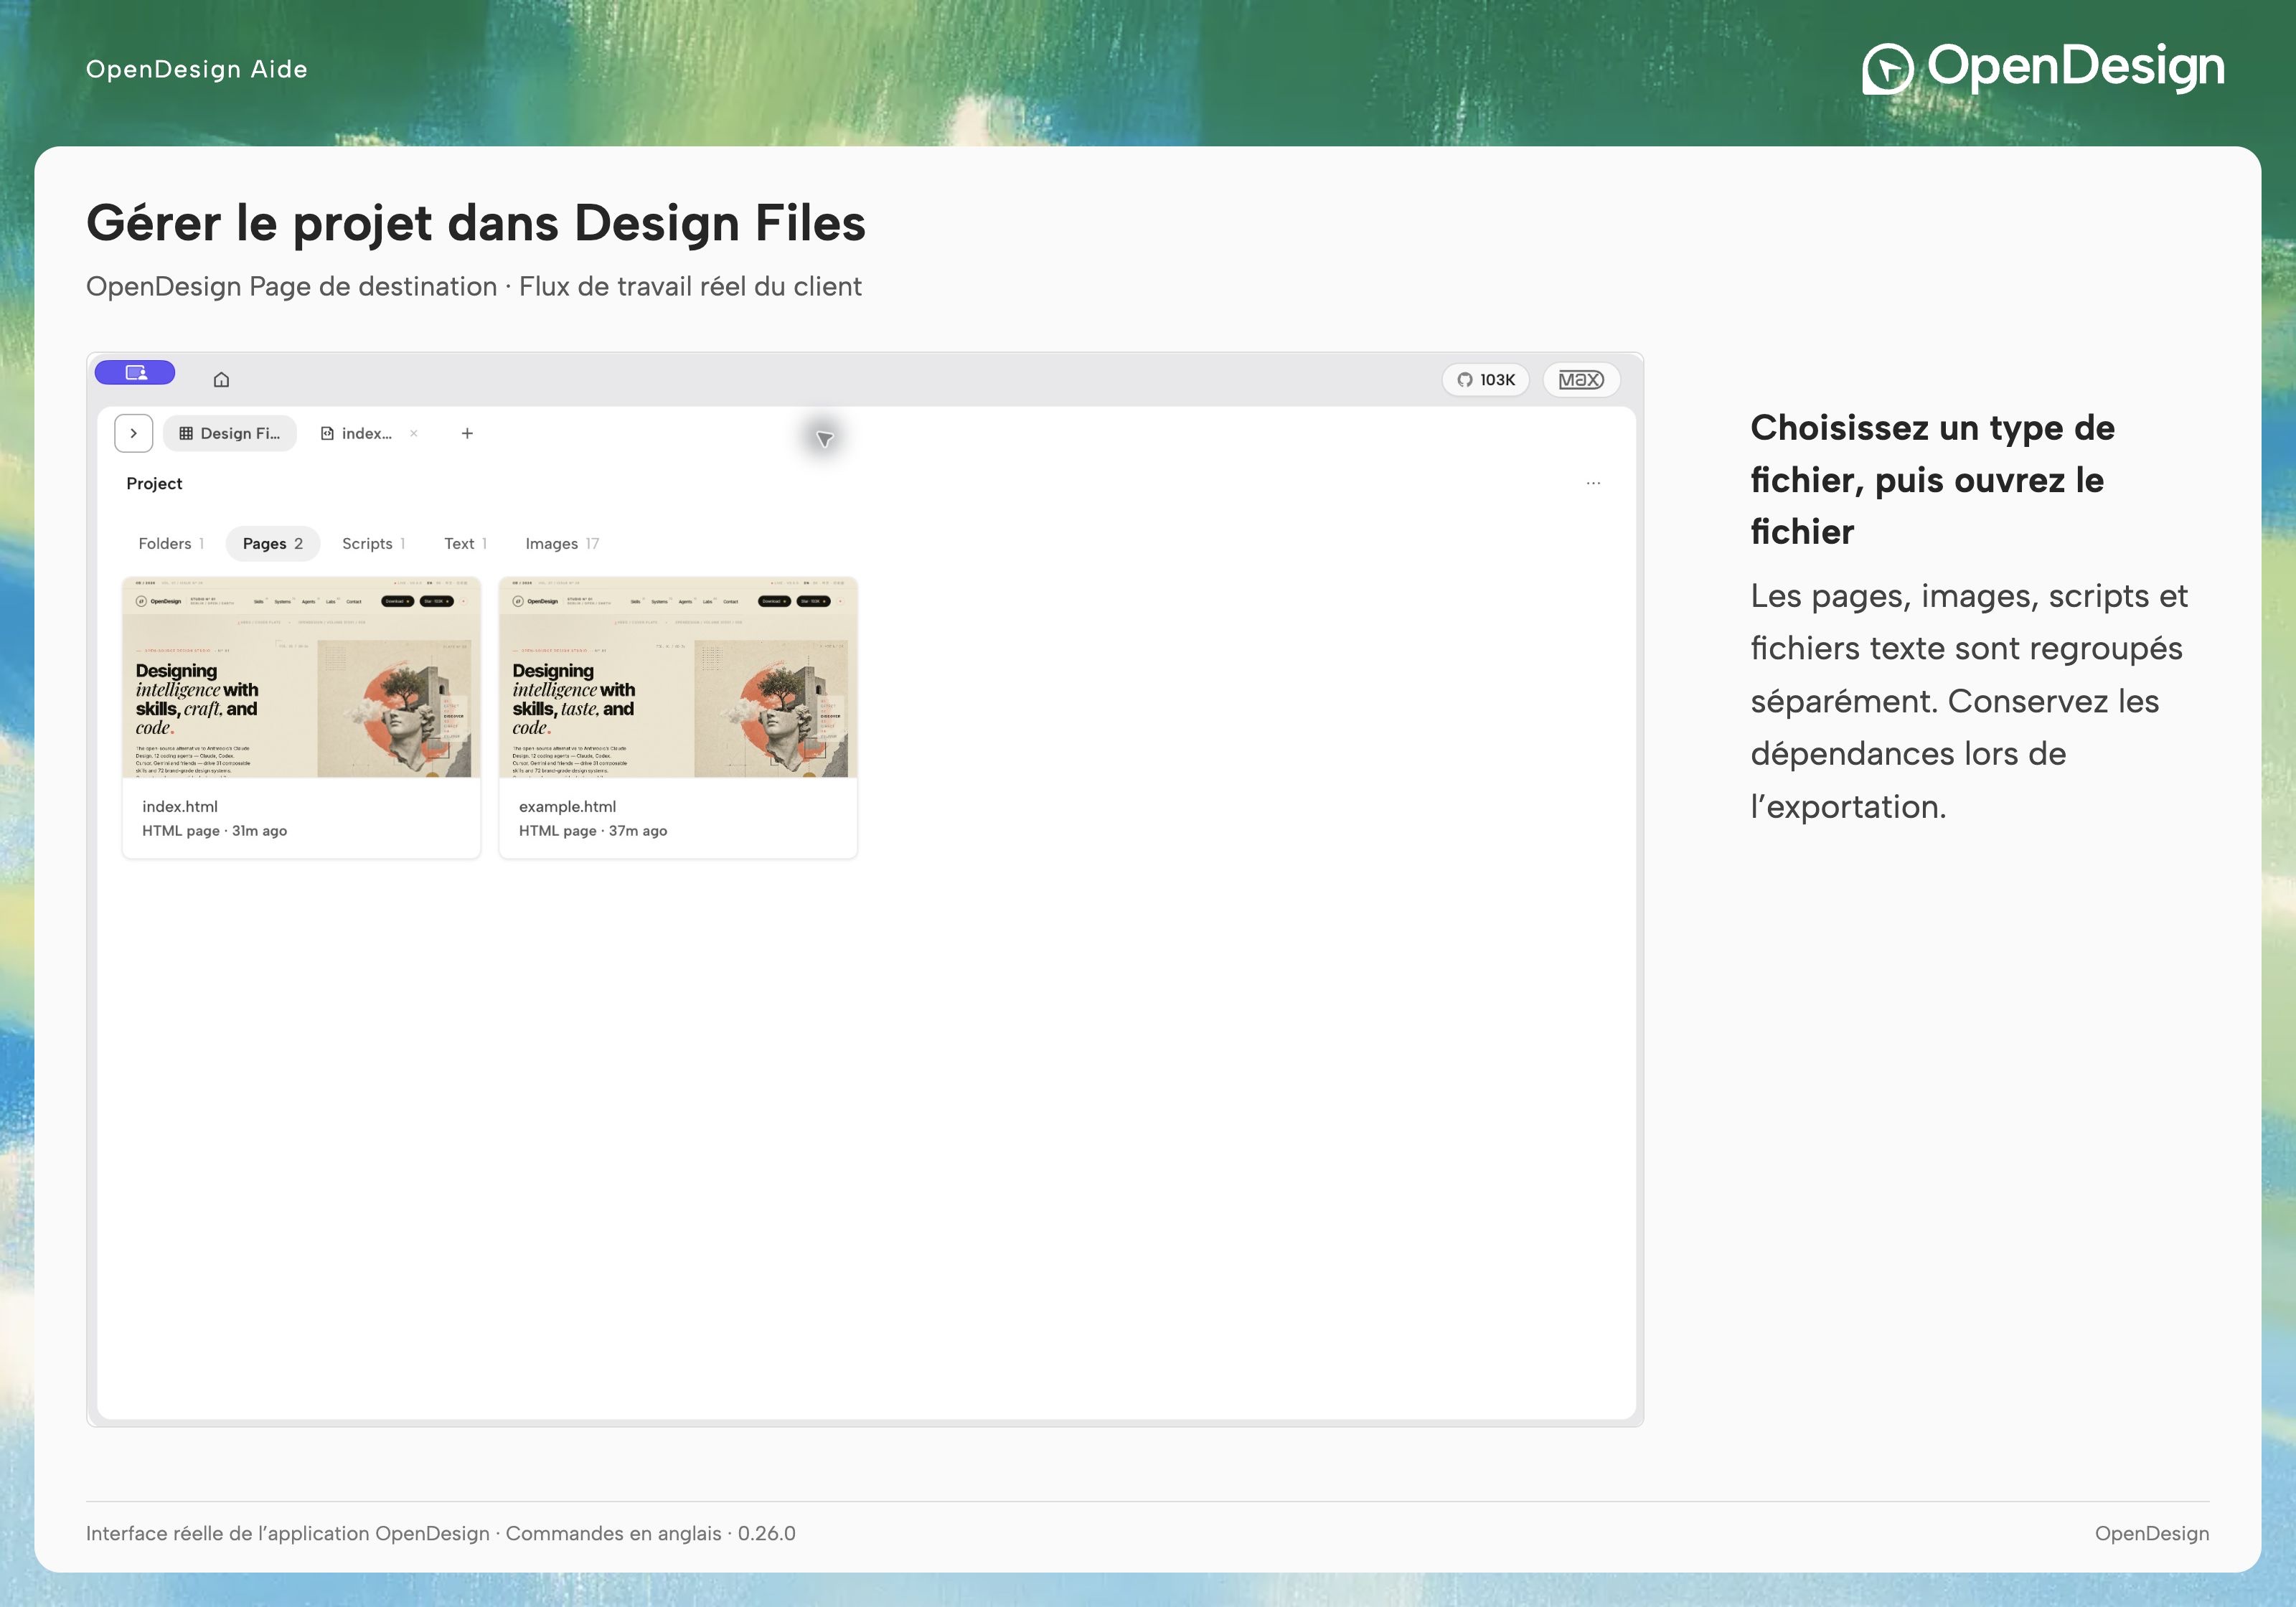Image resolution: width=2296 pixels, height=1607 pixels.
Task: Click 'HTML page · 37m ago' text
Action: [x=593, y=831]
